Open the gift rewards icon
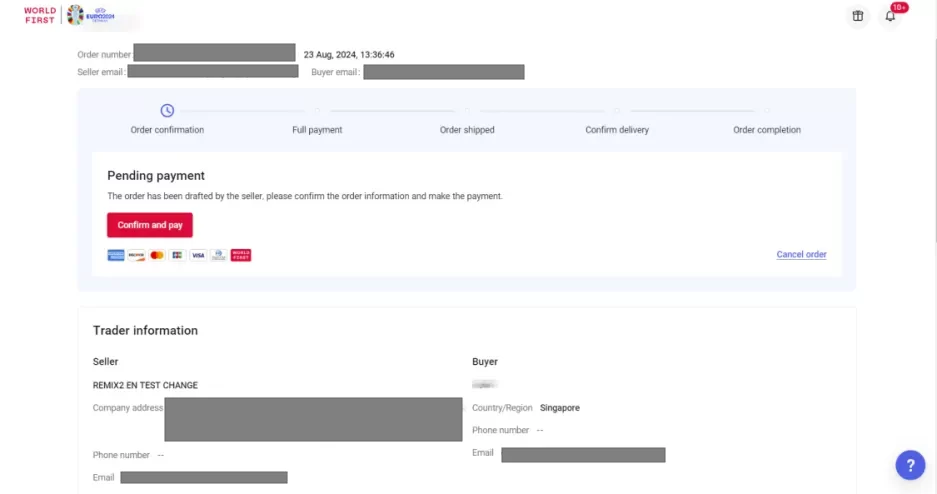 coord(857,16)
